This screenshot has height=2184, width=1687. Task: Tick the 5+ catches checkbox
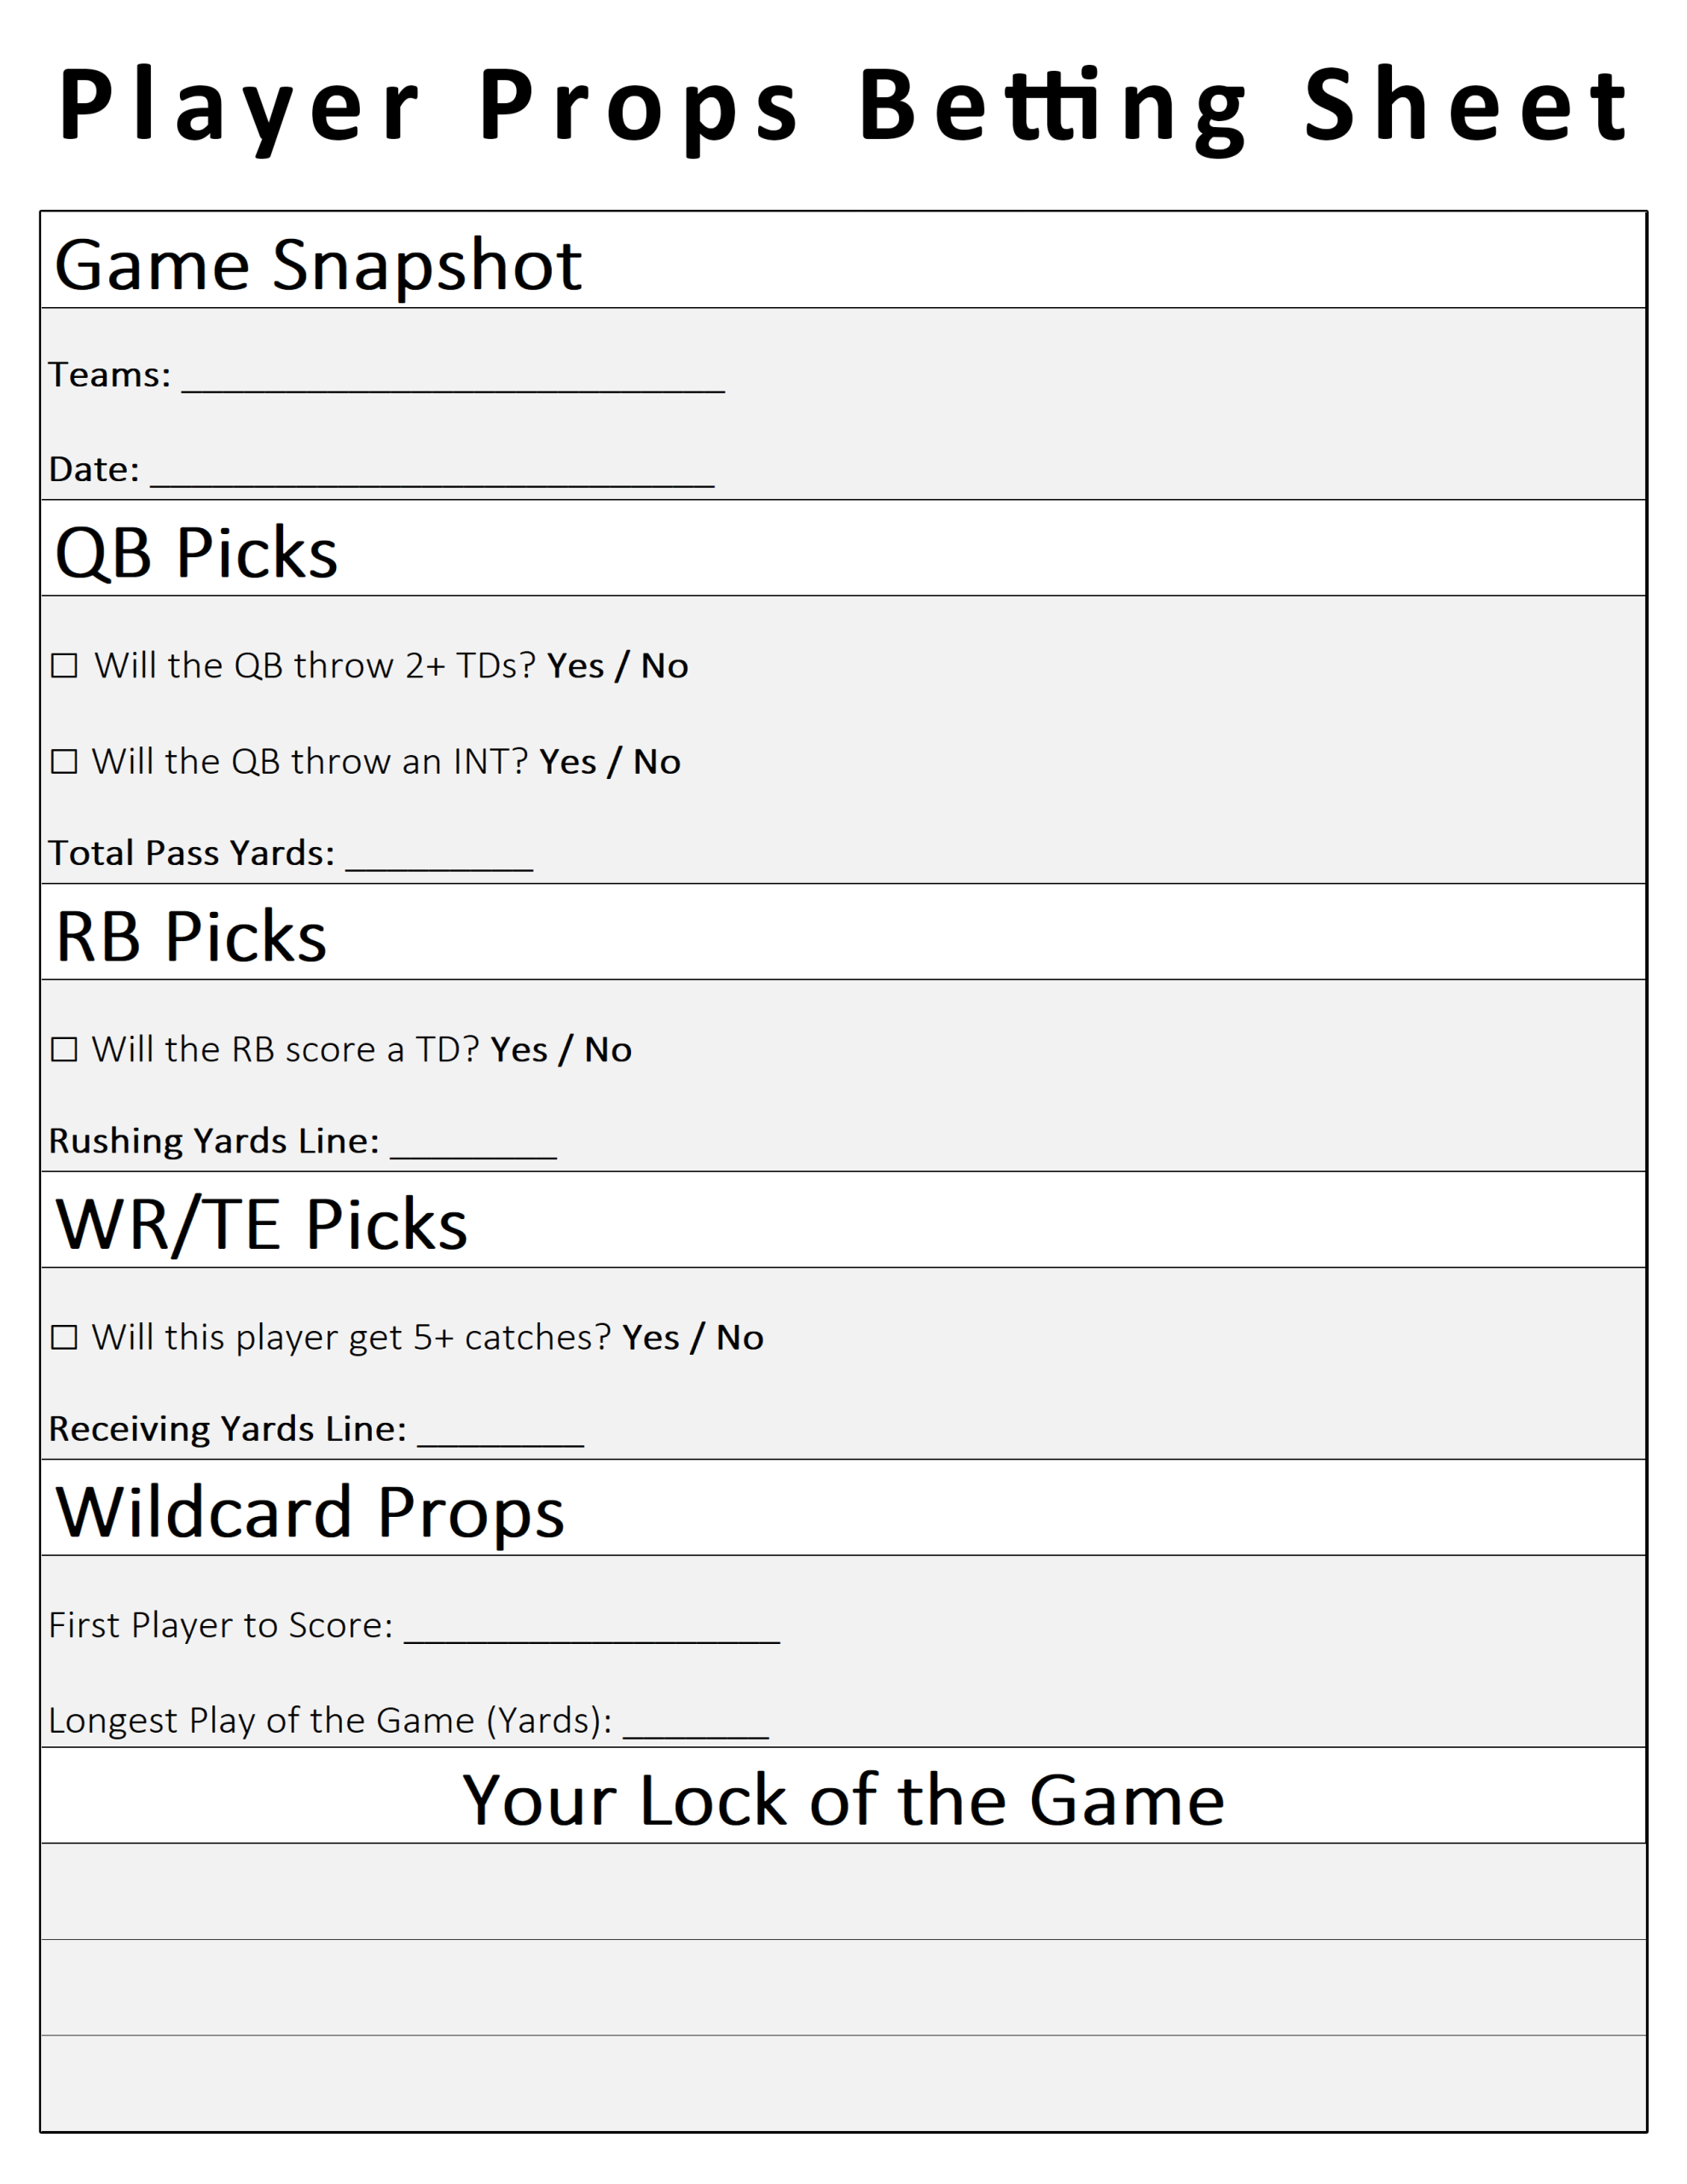64,1337
